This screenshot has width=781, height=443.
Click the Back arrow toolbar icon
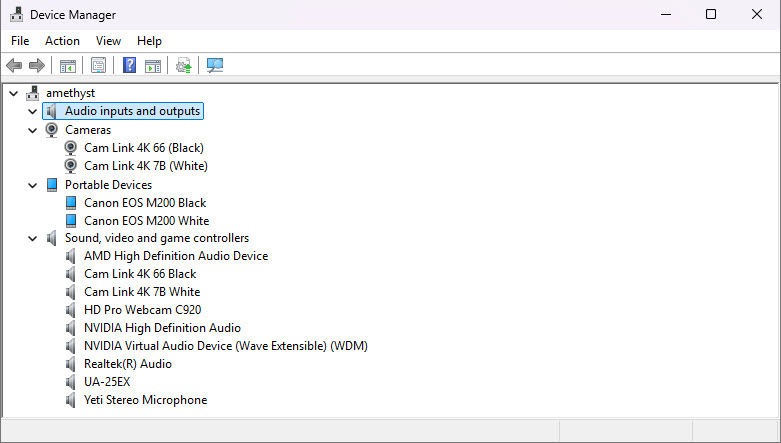(14, 66)
